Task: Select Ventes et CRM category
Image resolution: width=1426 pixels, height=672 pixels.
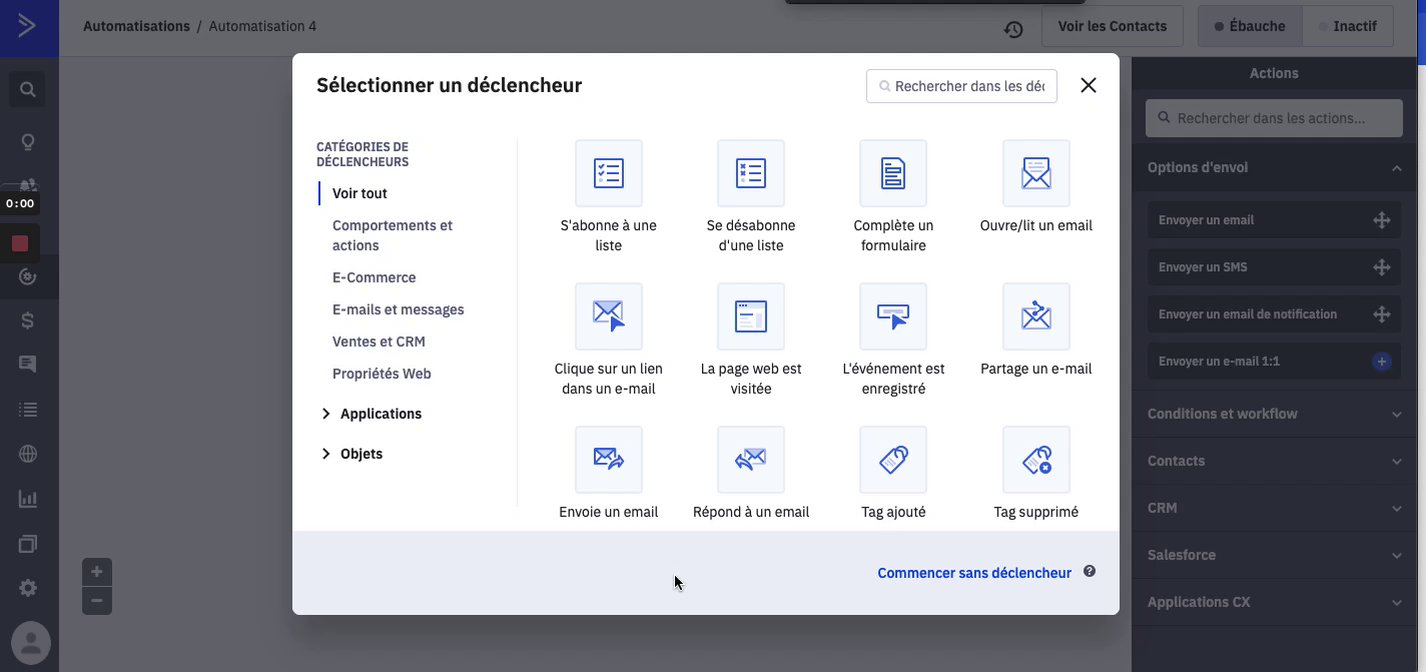Action: (379, 341)
